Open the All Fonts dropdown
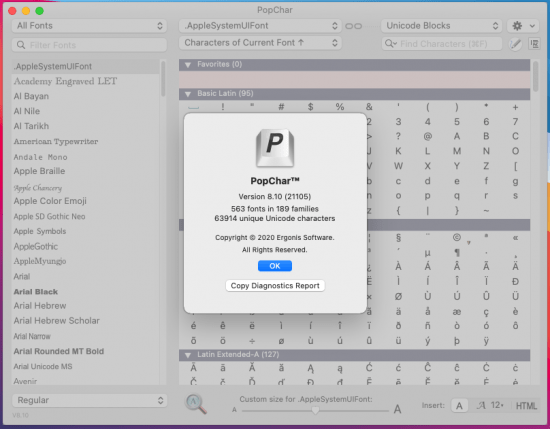The height and width of the screenshot is (429, 550). [89, 26]
